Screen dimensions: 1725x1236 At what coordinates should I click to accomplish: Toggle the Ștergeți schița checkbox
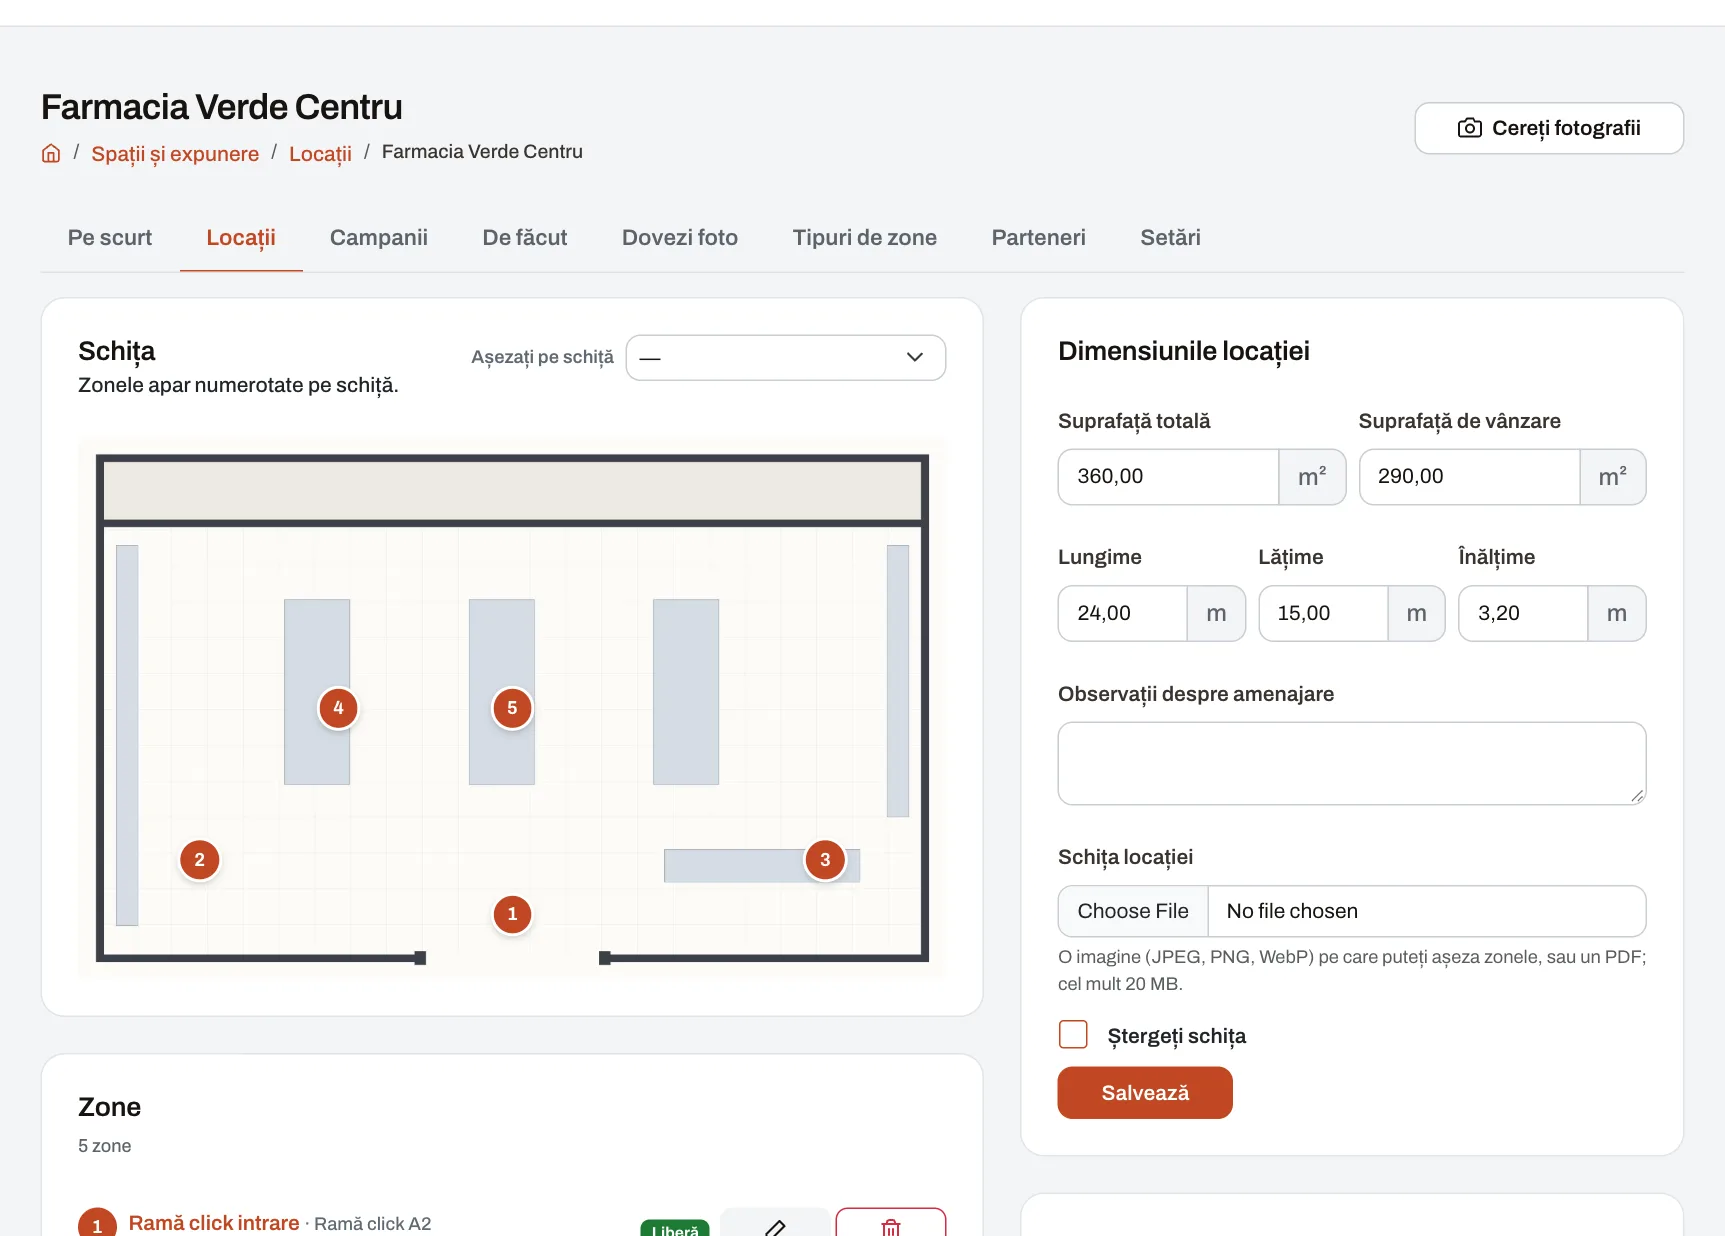pyautogui.click(x=1073, y=1035)
